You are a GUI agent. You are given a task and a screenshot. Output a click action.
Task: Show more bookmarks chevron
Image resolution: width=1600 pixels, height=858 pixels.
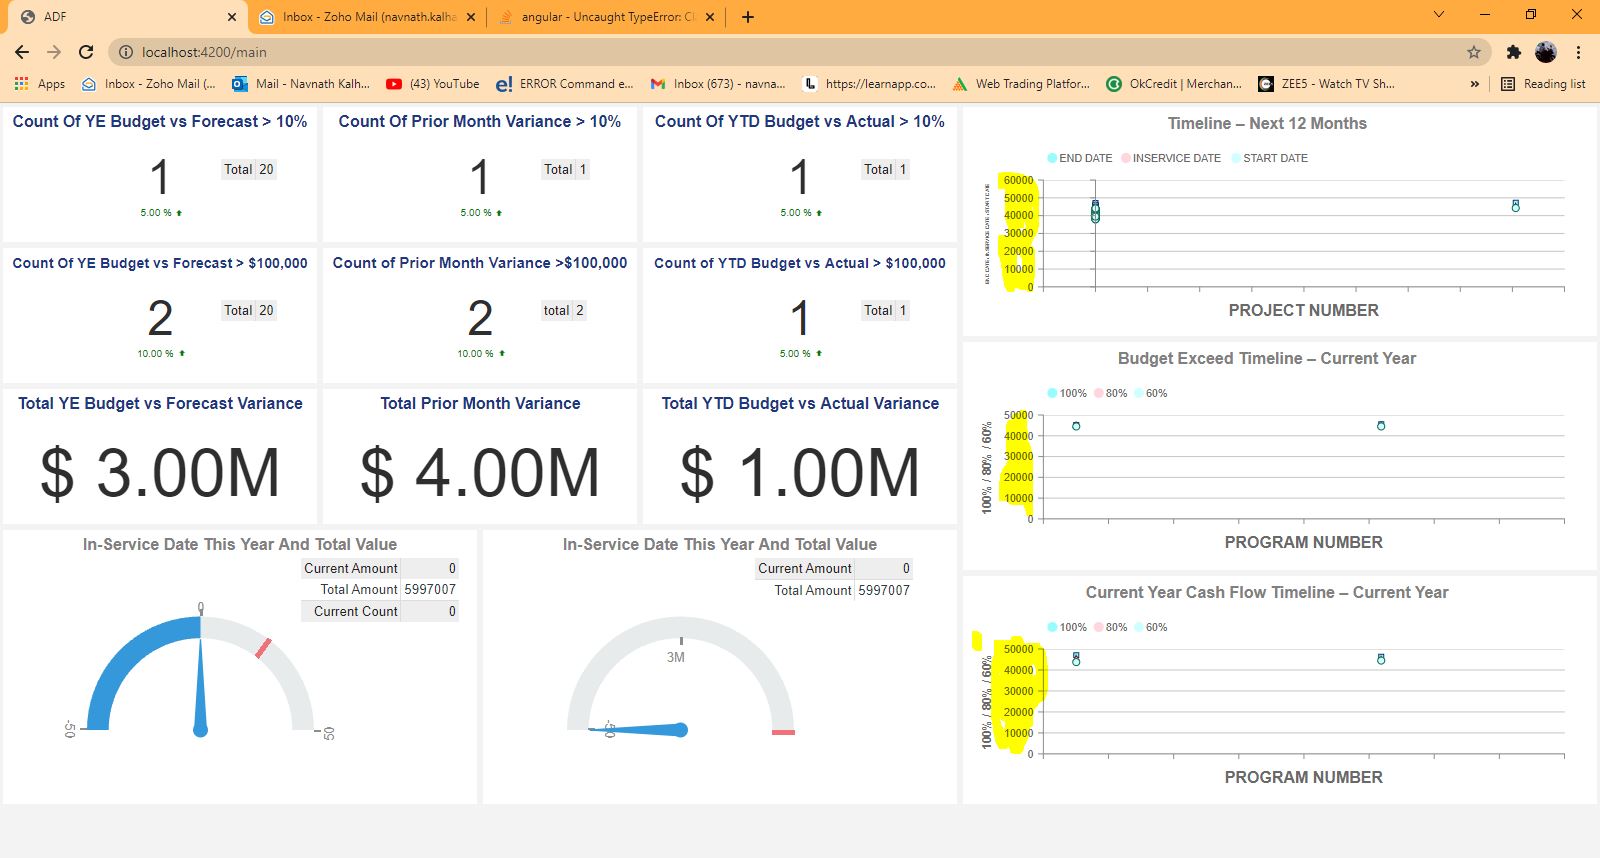click(1474, 84)
